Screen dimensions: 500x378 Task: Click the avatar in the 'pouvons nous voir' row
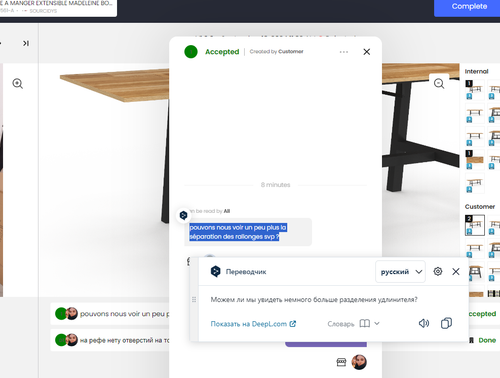click(x=71, y=313)
